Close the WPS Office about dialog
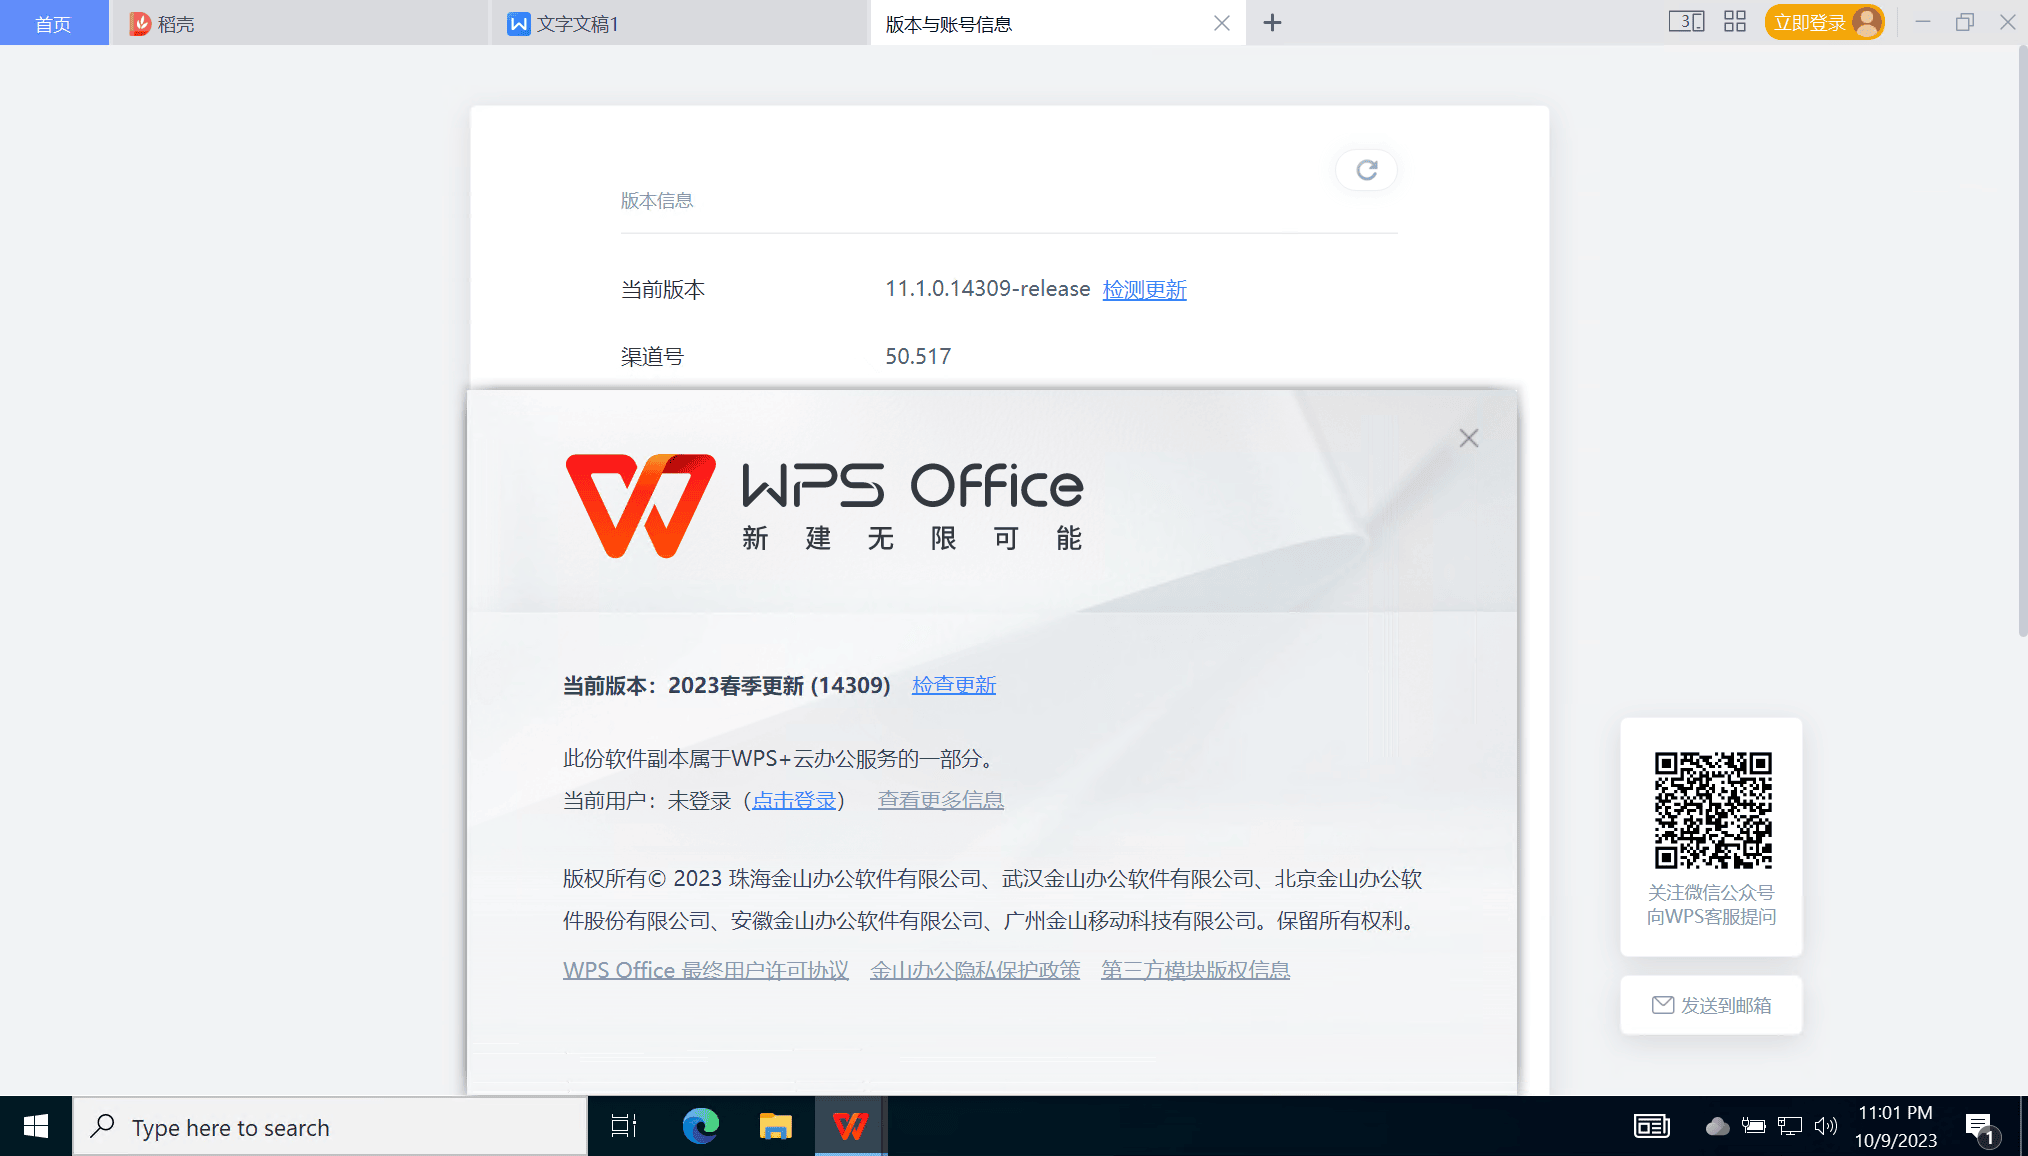Screen dimensions: 2028x1156 (x=1468, y=438)
